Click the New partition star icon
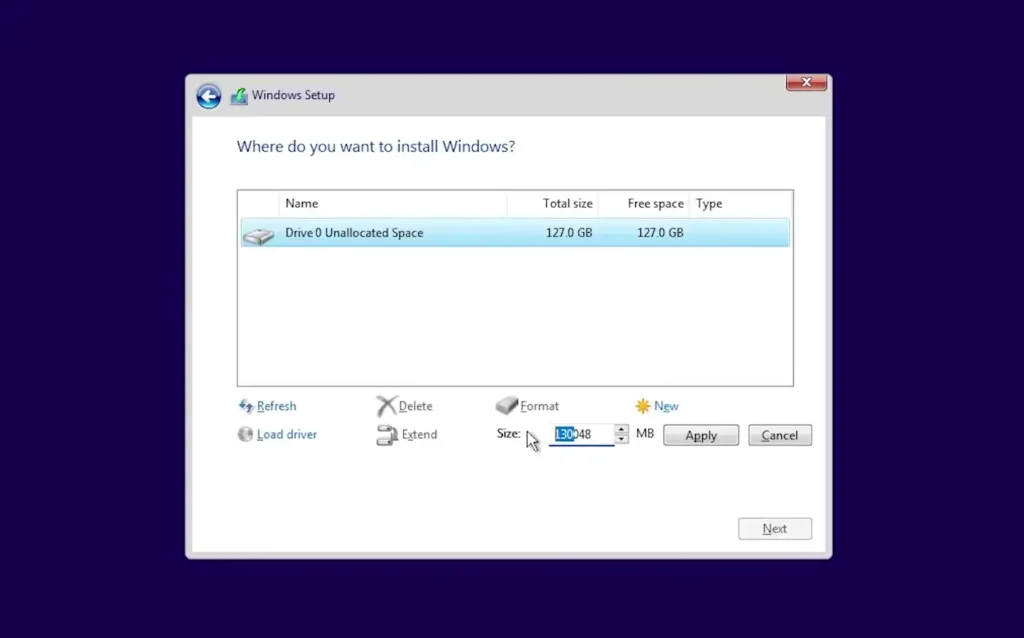 point(644,406)
